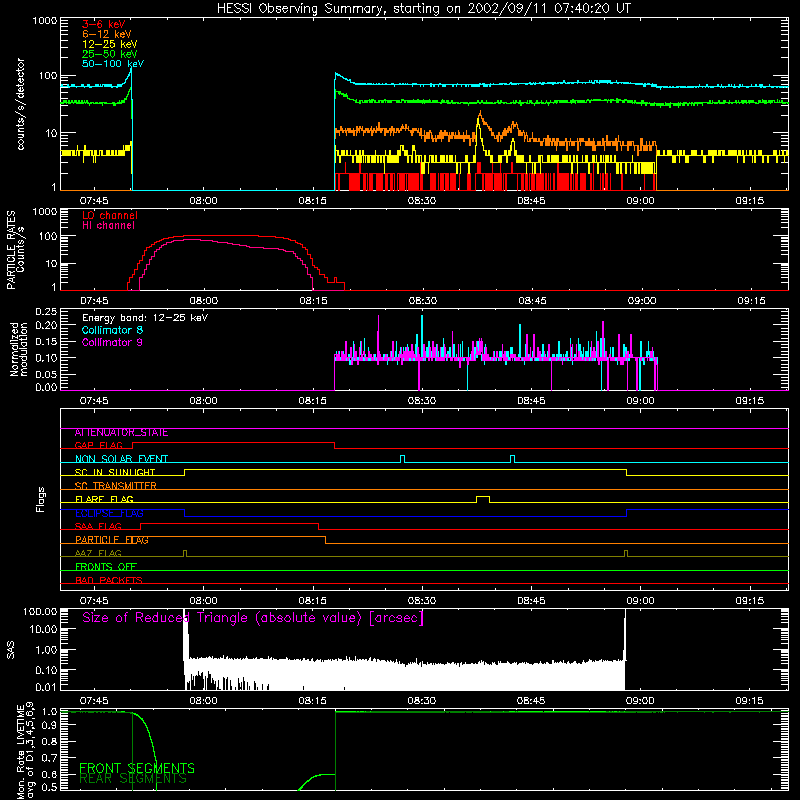
Task: Select the 25-50 keV legend label
Action: pyautogui.click(x=110, y=54)
